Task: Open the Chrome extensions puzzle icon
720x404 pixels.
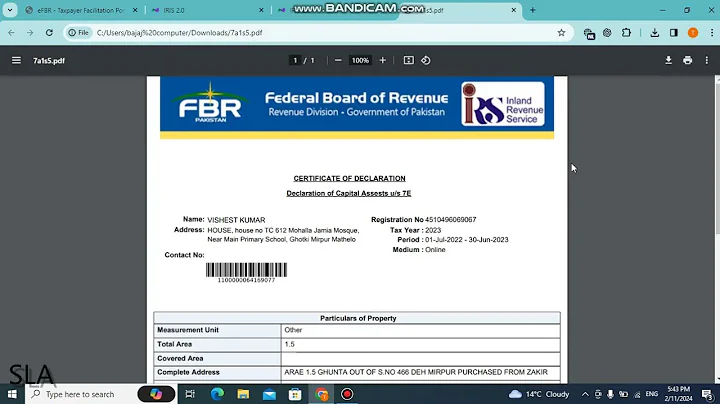Action: pos(626,33)
